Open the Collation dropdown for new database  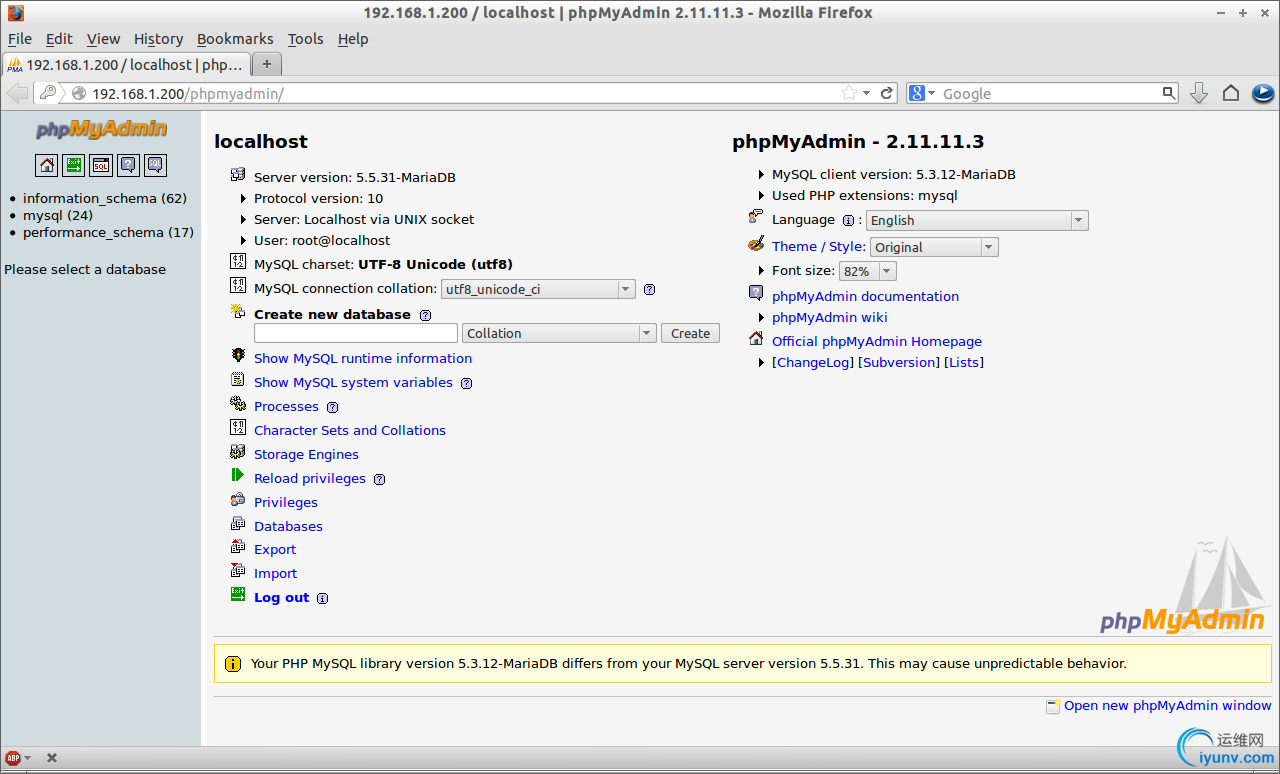click(559, 333)
